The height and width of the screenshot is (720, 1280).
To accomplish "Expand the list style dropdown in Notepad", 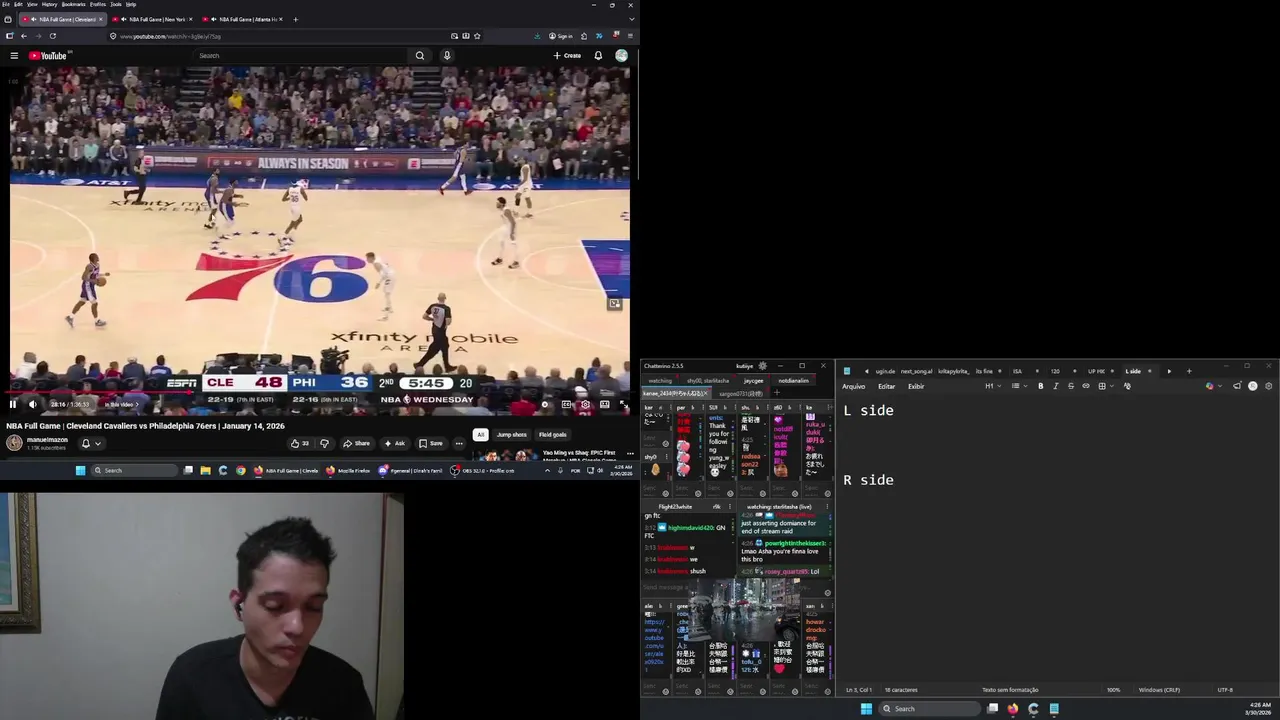I will coord(1018,386).
